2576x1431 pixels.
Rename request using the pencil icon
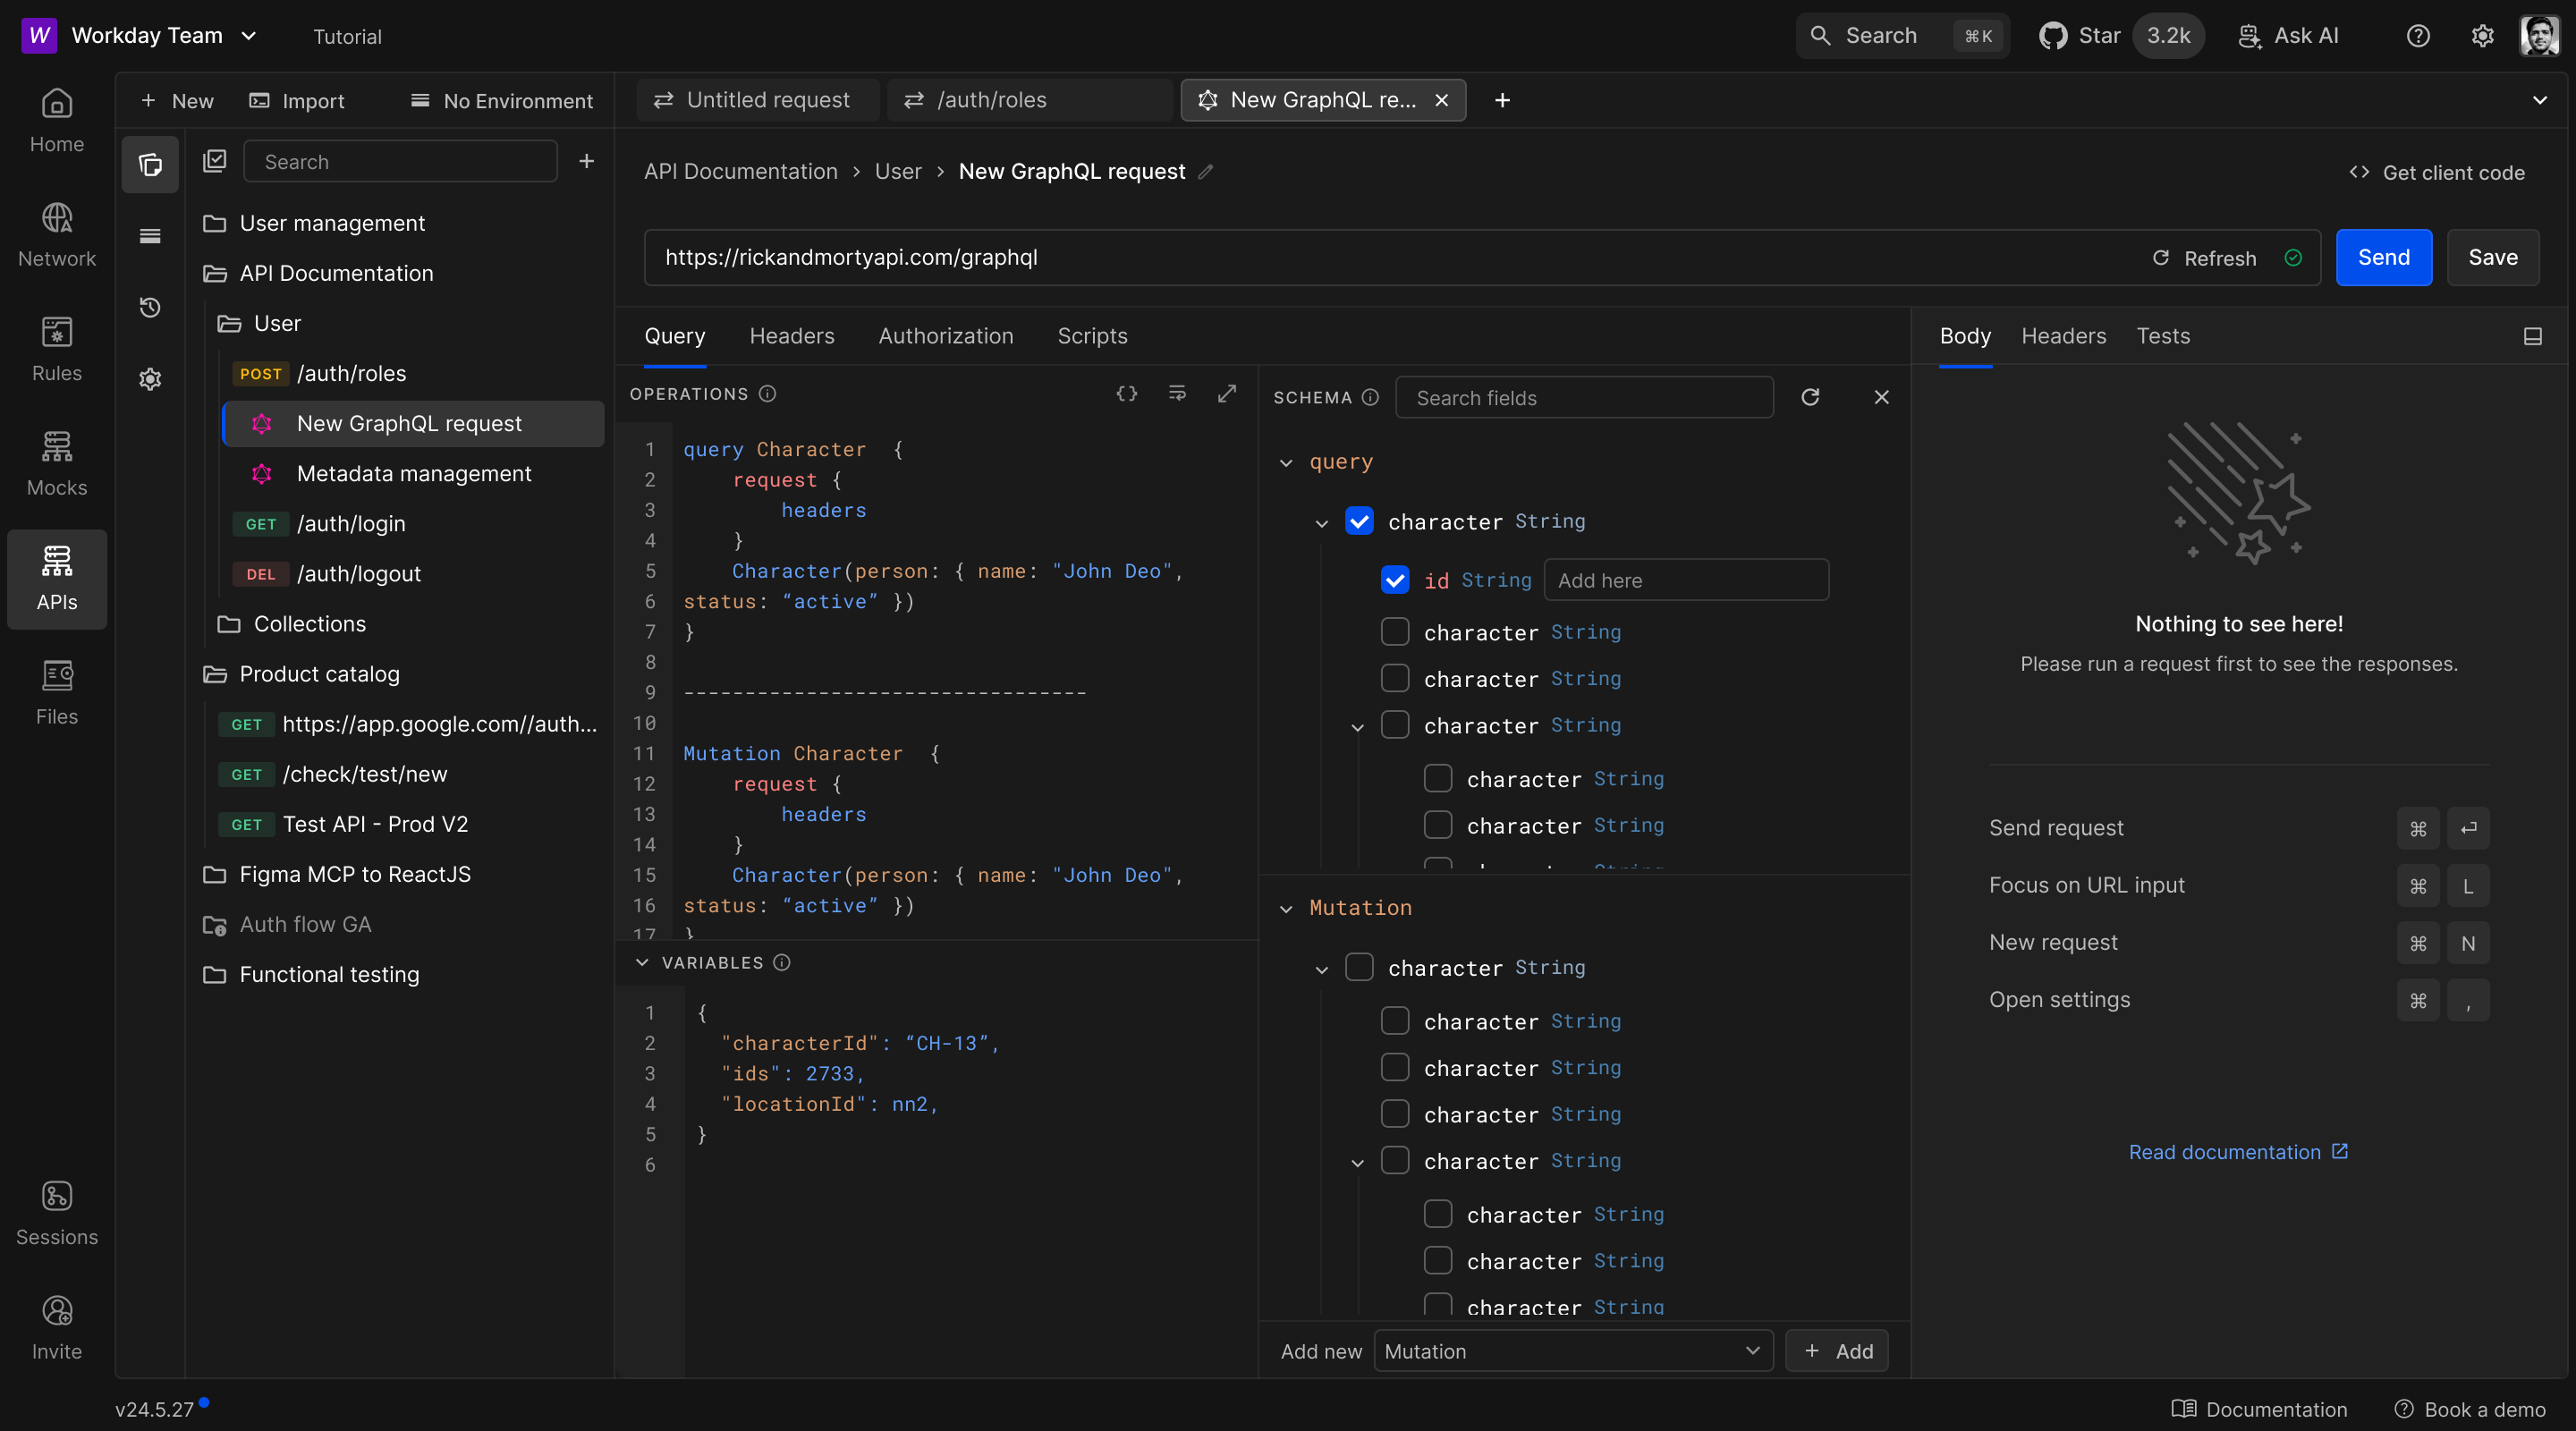coord(1206,172)
